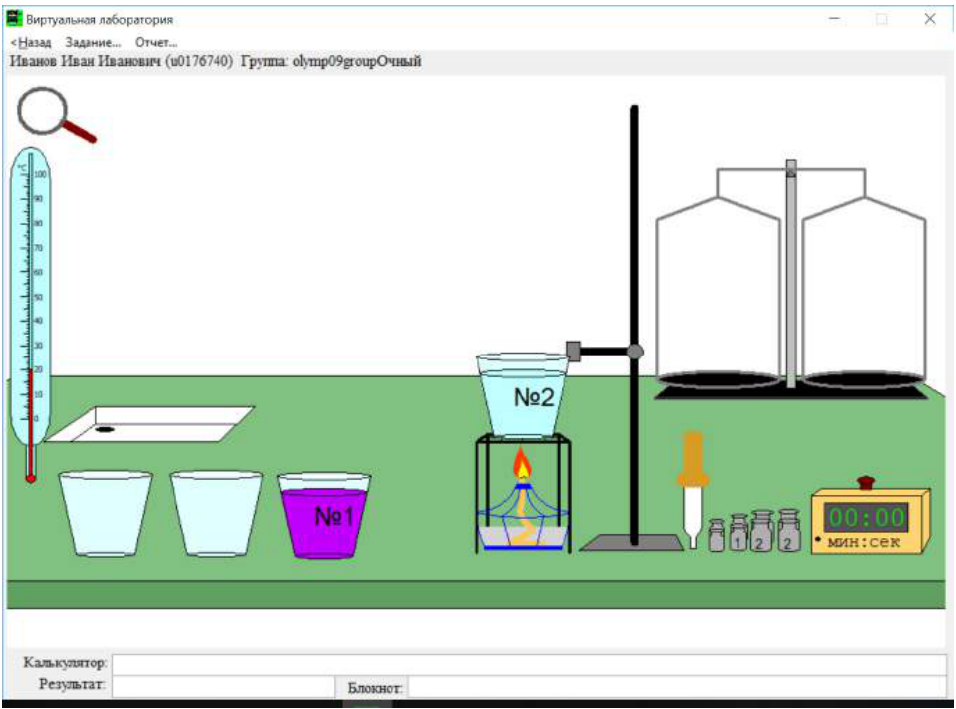The width and height of the screenshot is (956, 709).
Task: Focus the Блокнот input field
Action: [677, 687]
